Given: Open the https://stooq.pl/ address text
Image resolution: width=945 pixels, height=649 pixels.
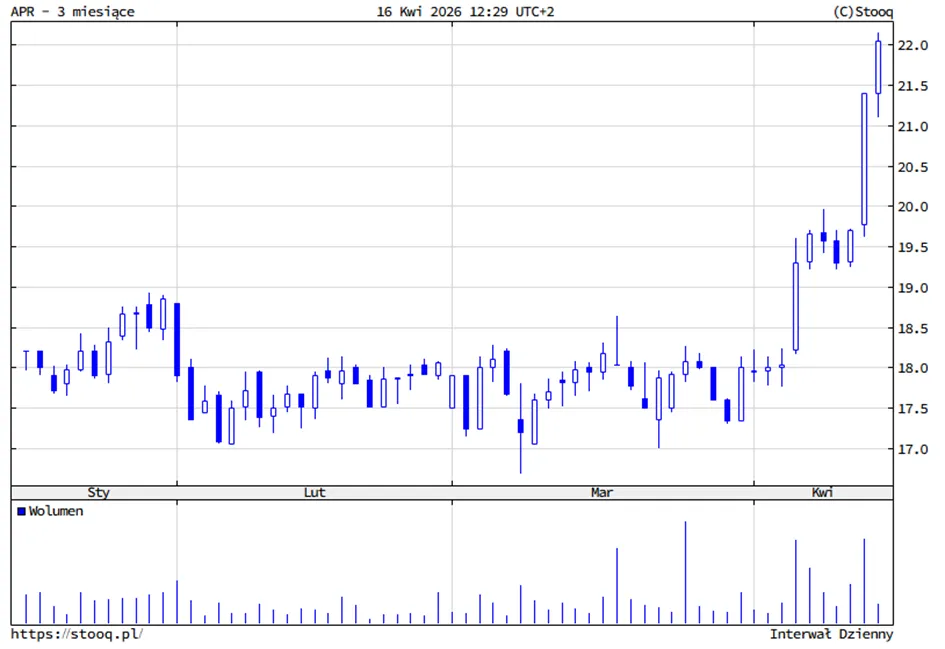Looking at the screenshot, I should click(77, 634).
